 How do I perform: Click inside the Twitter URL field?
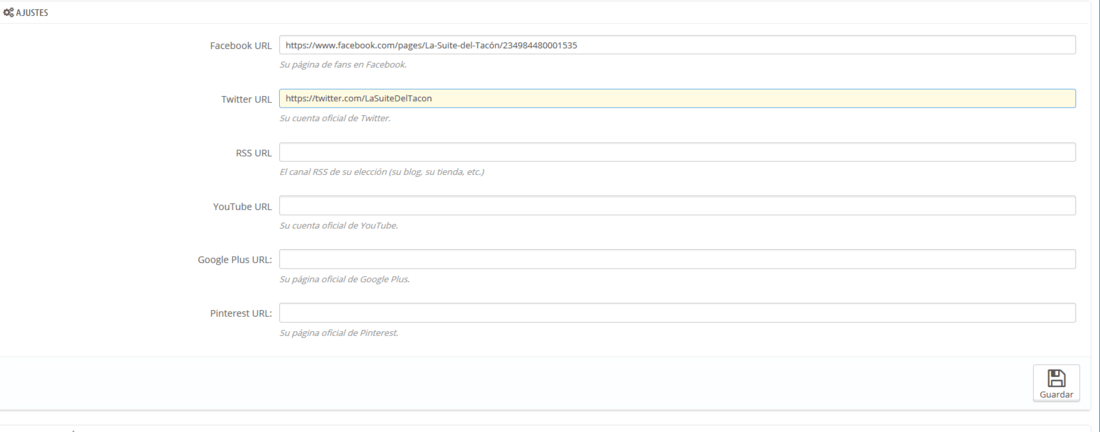[677, 98]
